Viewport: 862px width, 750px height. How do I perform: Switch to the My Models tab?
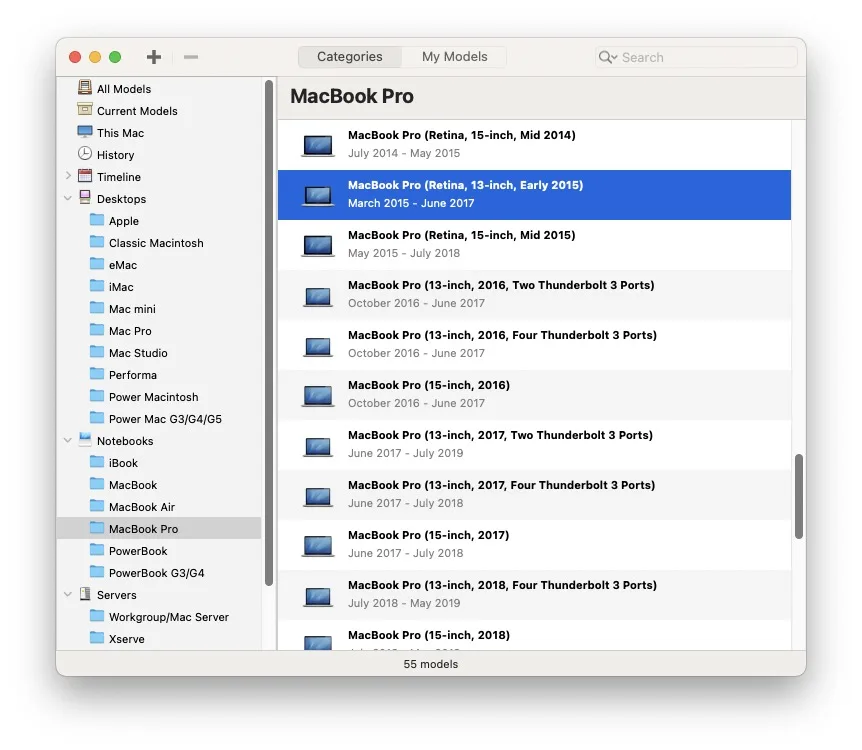(x=455, y=57)
